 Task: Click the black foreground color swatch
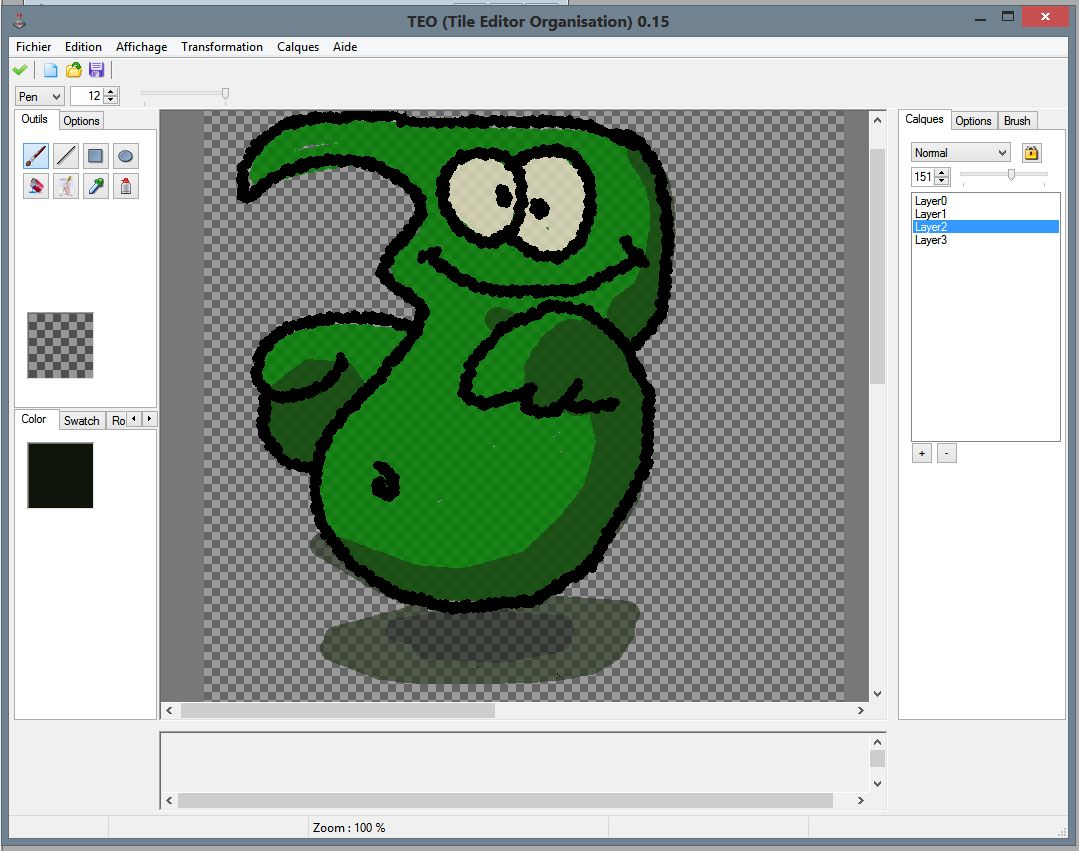pyautogui.click(x=60, y=475)
